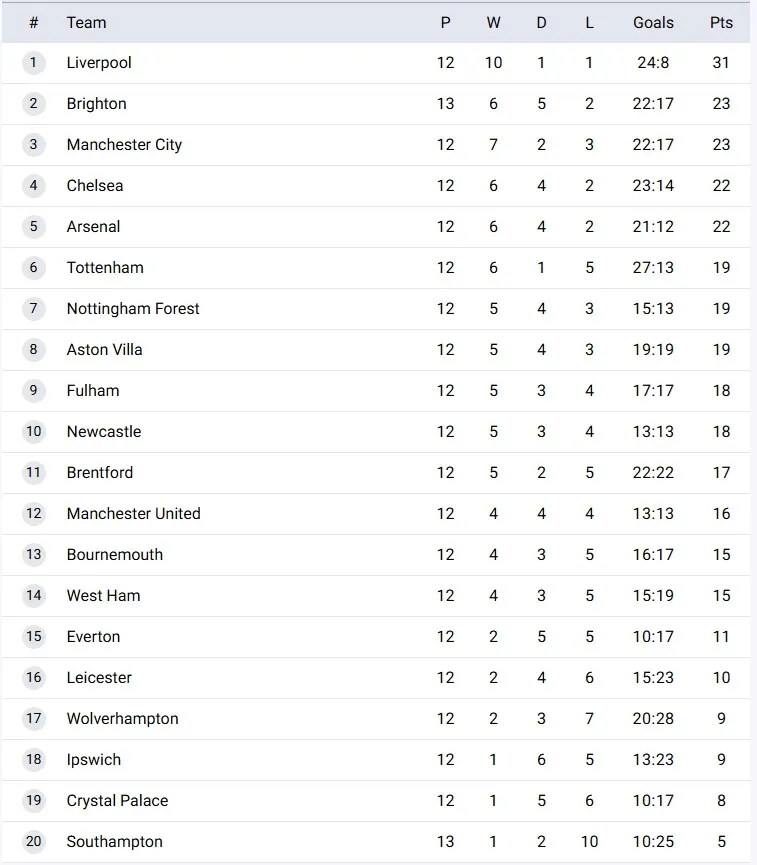Click the rank 5 circle badge

[x=34, y=227]
